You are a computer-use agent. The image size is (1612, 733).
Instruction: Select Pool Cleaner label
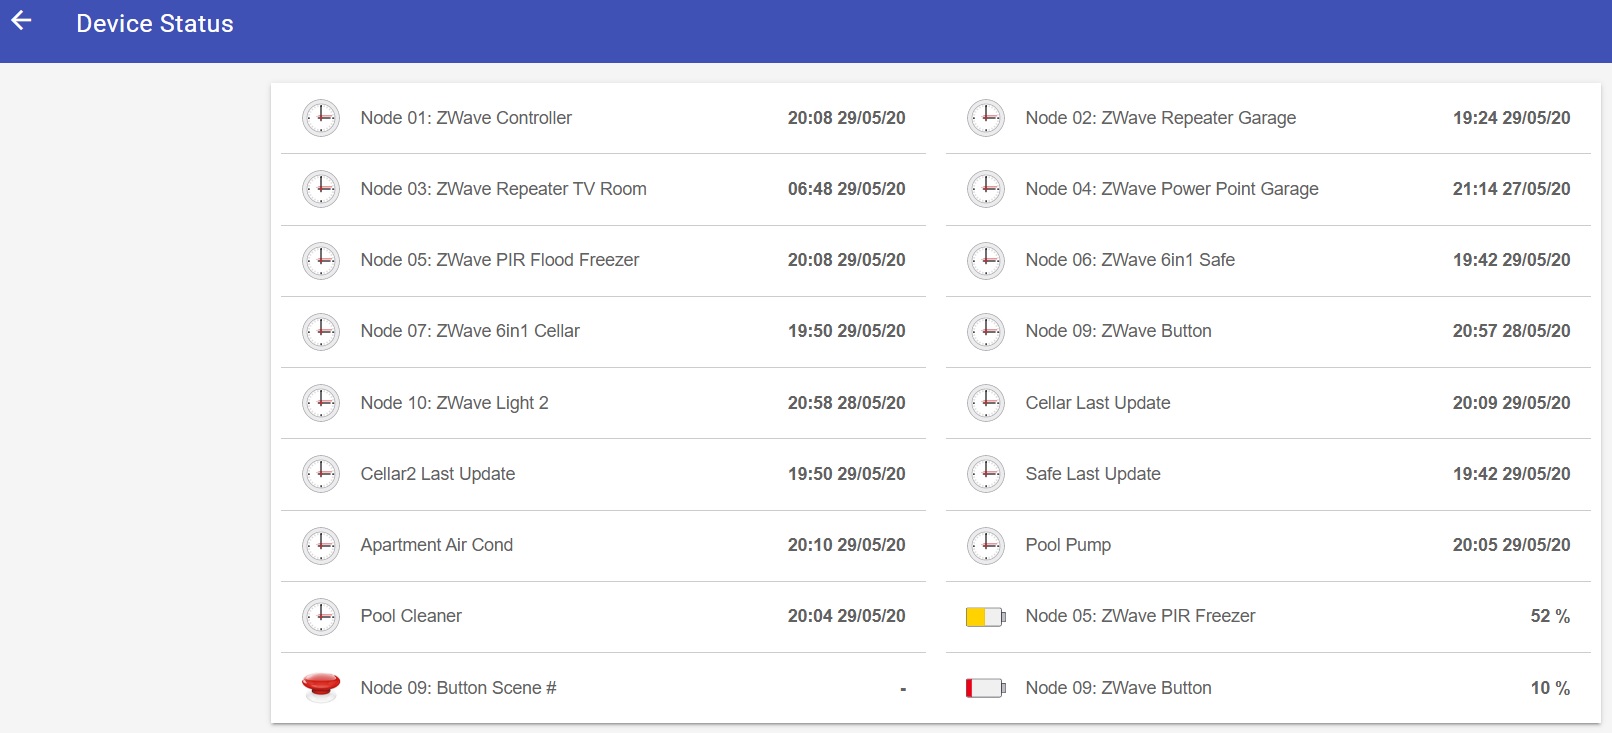411,616
